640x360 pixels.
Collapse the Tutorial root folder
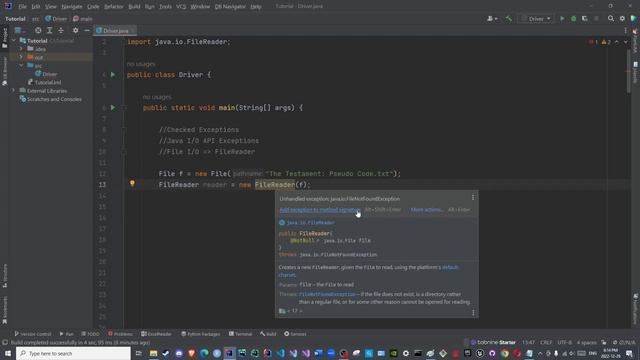pos(14,41)
